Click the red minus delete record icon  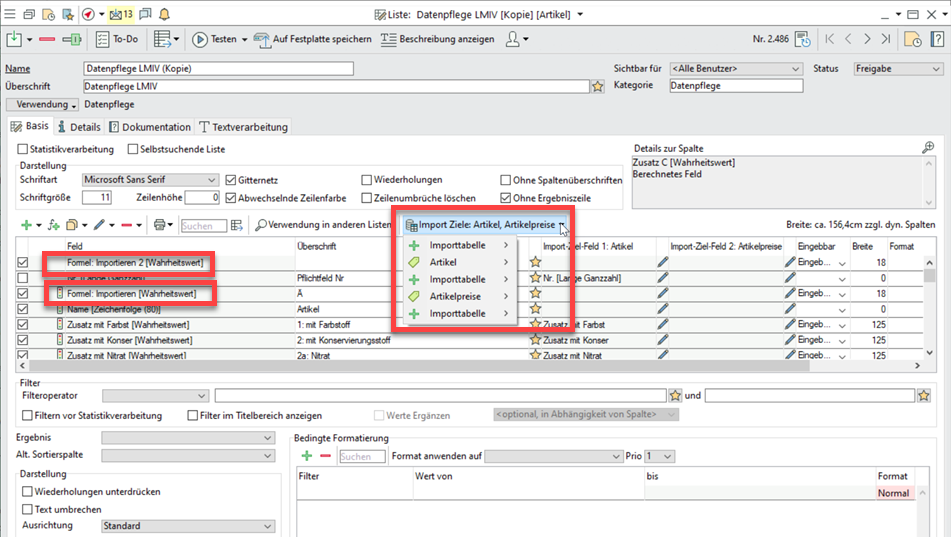[x=47, y=40]
